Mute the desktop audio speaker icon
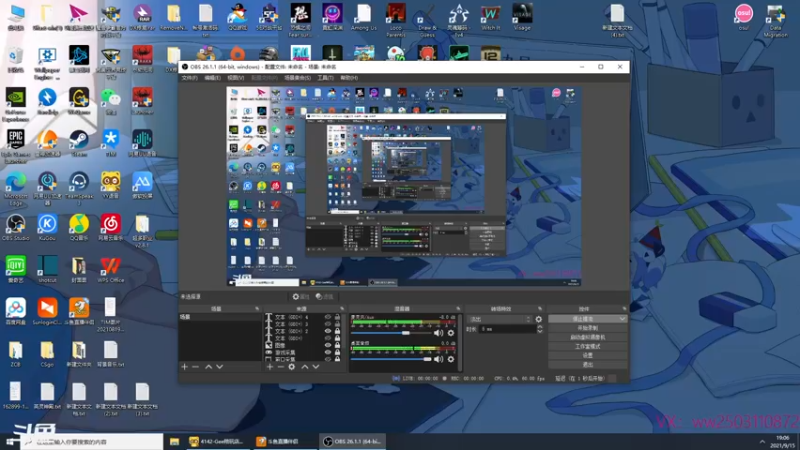The image size is (800, 450). coord(438,359)
